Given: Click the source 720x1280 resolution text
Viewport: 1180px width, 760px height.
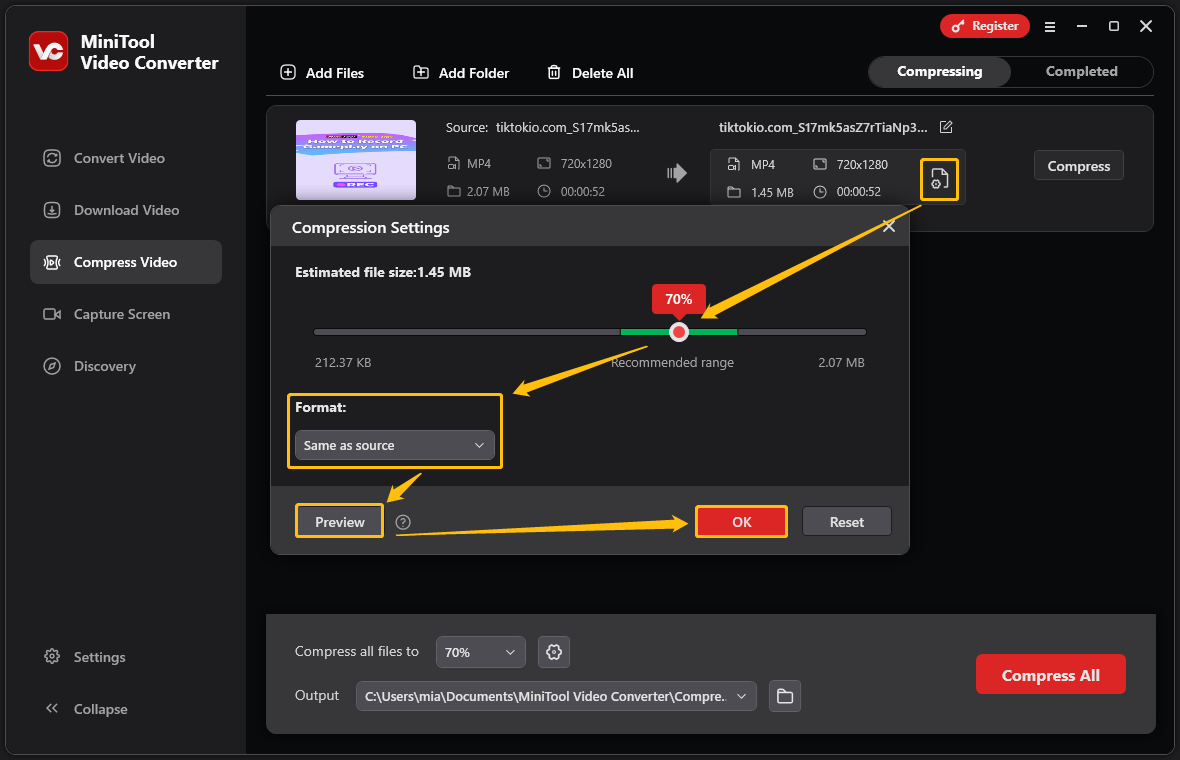Looking at the screenshot, I should tap(586, 163).
